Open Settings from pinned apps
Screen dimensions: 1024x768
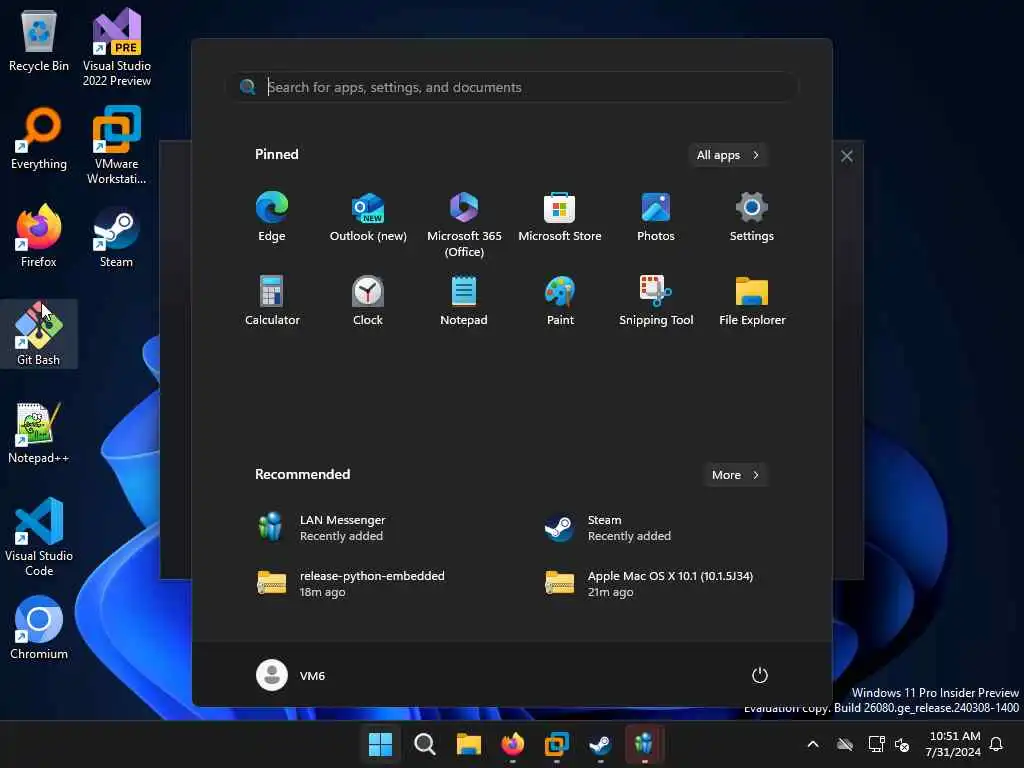coord(752,217)
